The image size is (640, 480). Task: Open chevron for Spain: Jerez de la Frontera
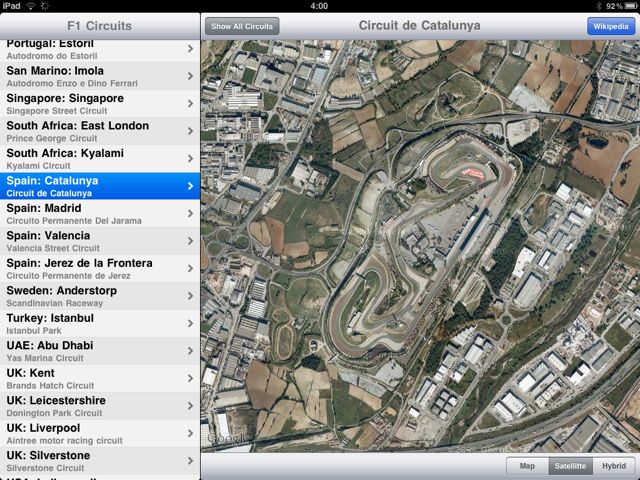click(x=190, y=268)
